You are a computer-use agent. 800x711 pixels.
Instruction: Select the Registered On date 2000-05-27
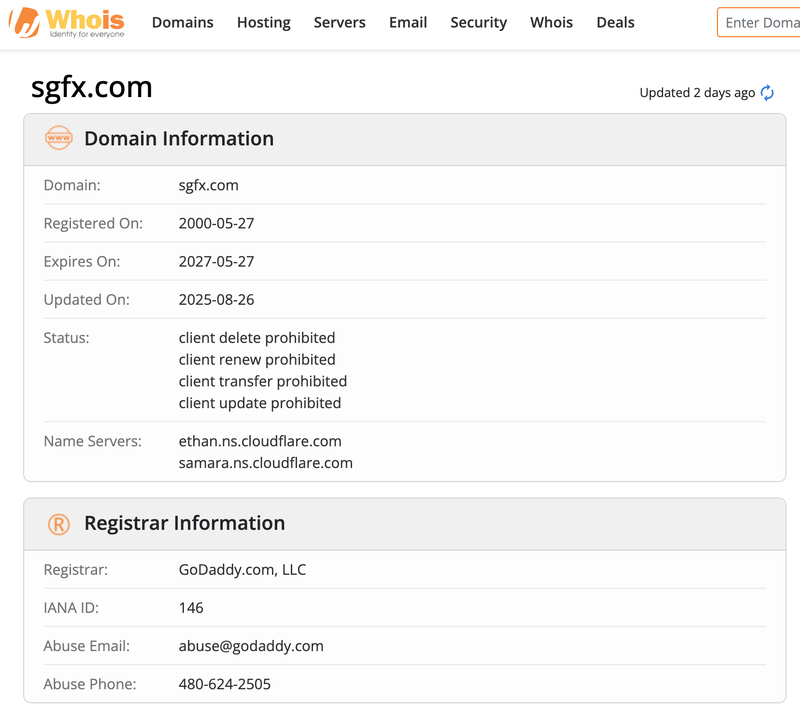[x=216, y=223]
